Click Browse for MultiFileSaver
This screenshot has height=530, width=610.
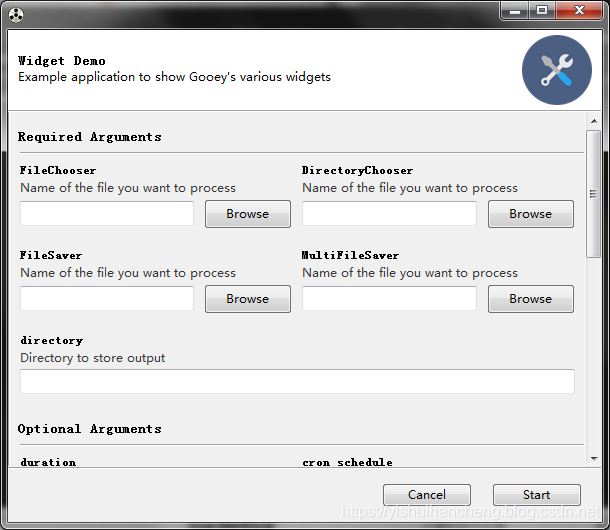point(531,299)
